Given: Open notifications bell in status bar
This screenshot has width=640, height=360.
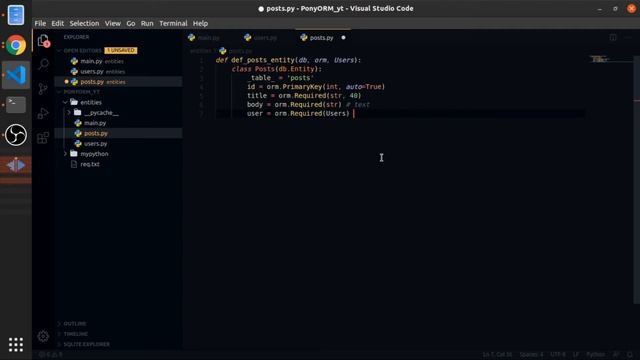Looking at the screenshot, I should (x=630, y=354).
